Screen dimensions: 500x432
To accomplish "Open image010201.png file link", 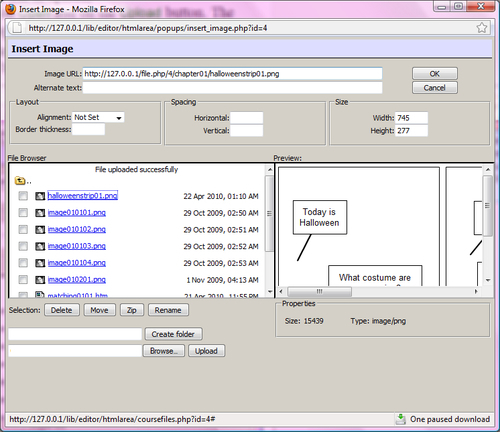I will pos(77,279).
